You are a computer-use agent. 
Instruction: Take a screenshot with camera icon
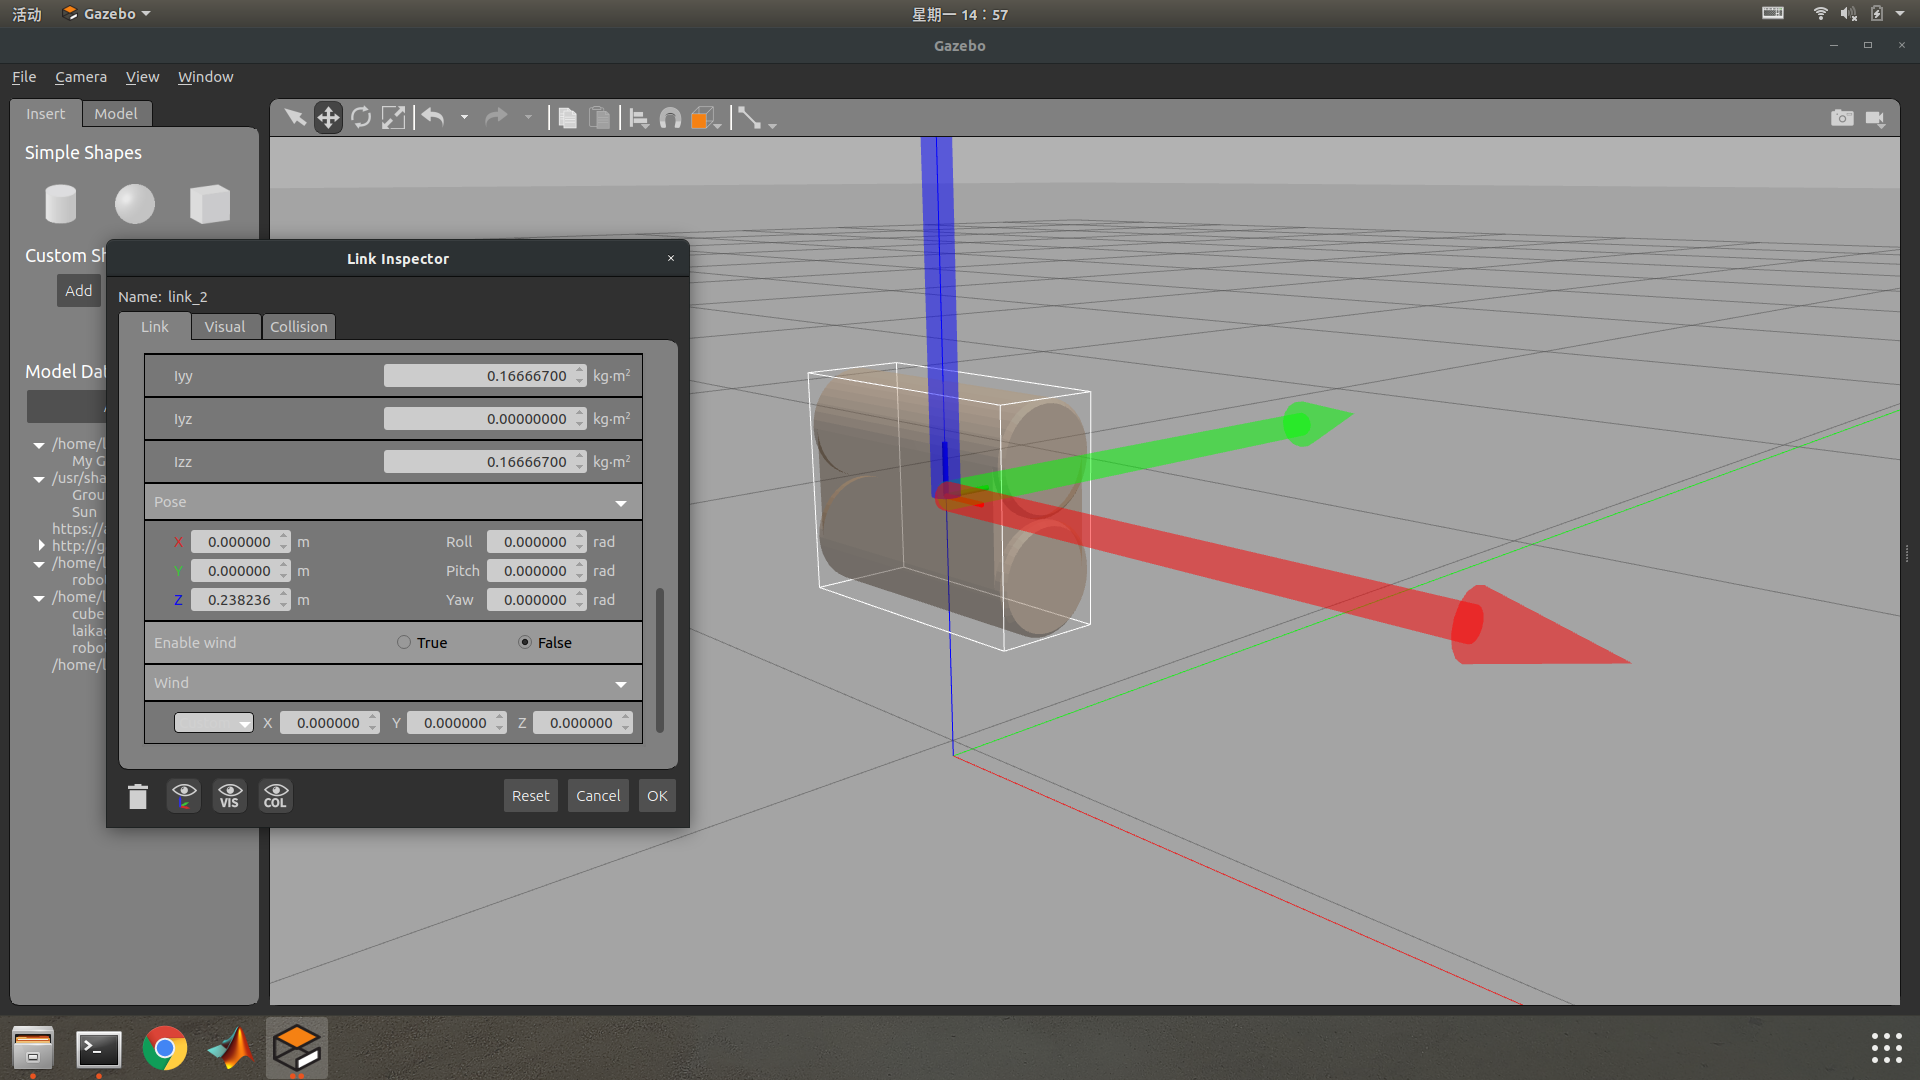1842,118
